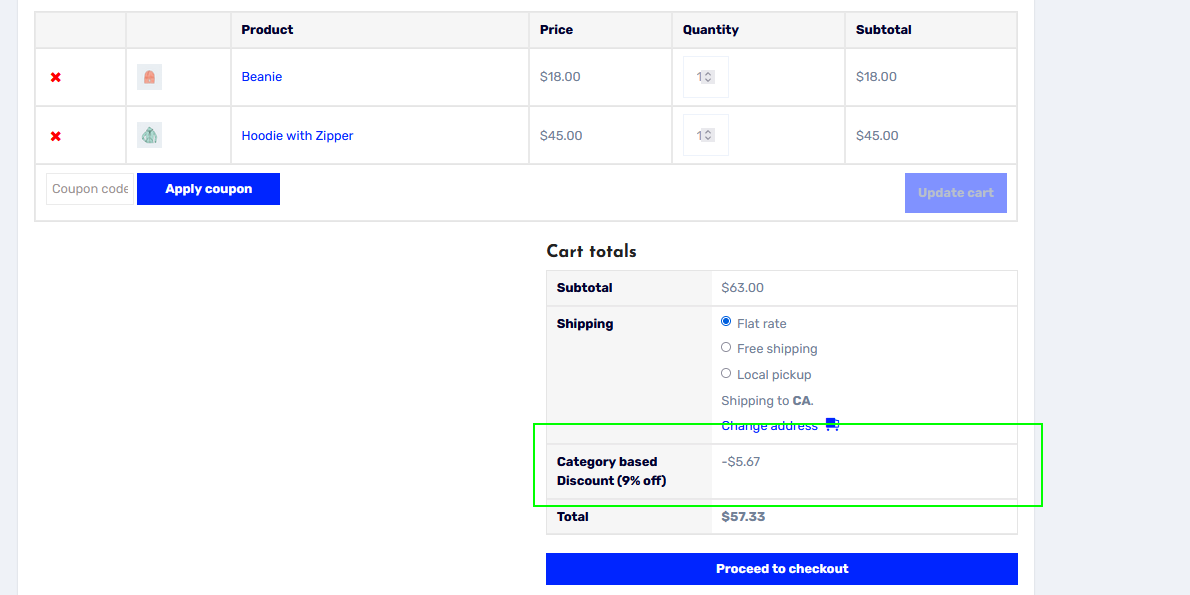Select the Flat rate shipping option
1190x595 pixels.
(x=725, y=321)
